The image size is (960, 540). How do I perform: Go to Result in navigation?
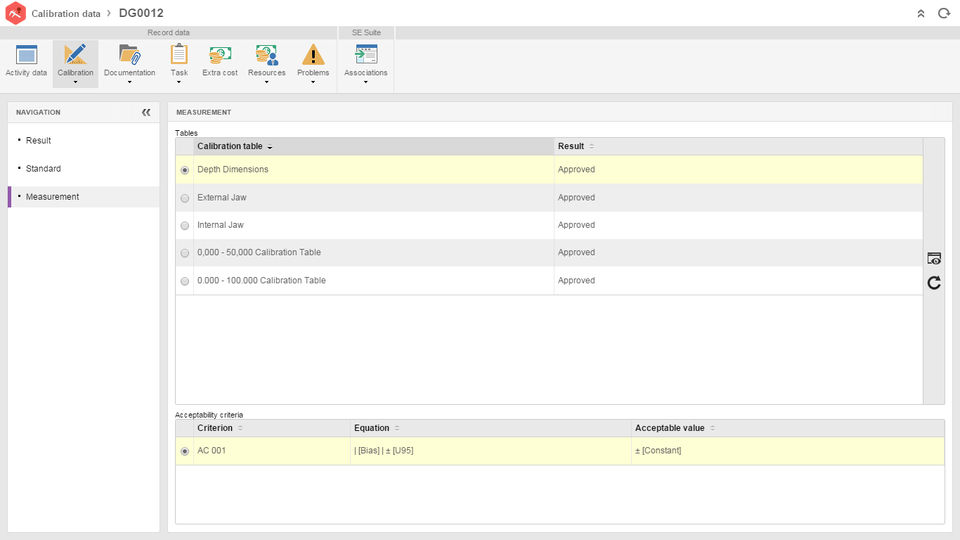tap(39, 141)
